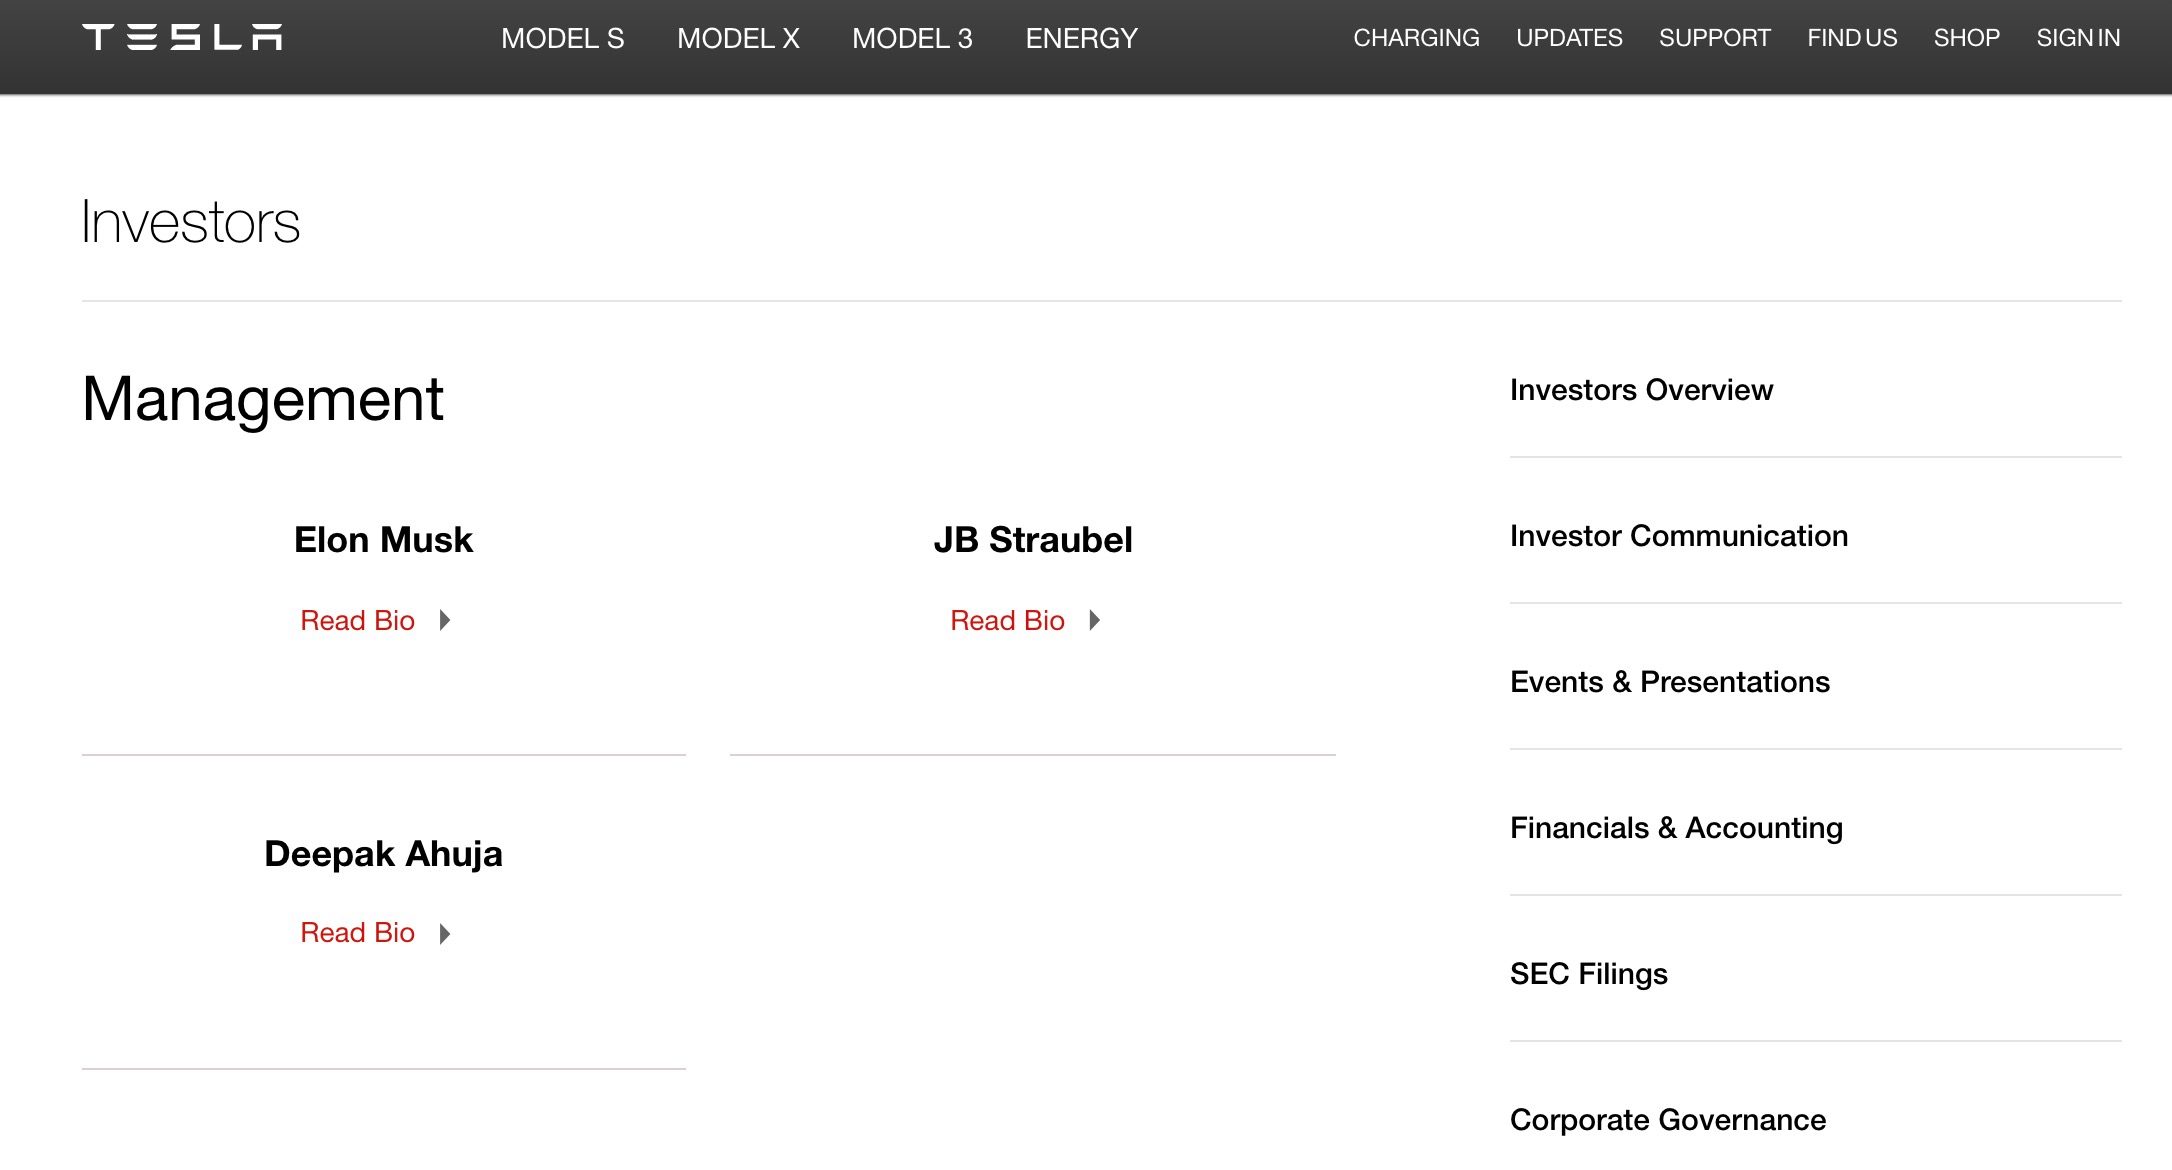
Task: Read Elon Musk's bio
Action: [x=357, y=621]
